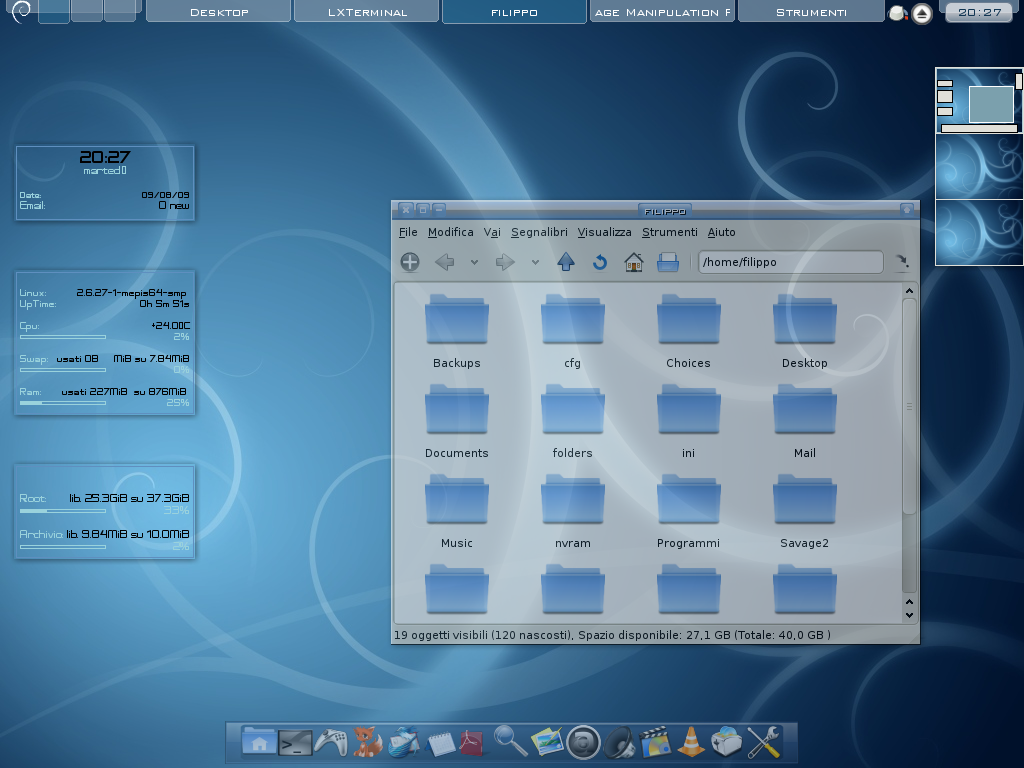Switch to the third workspace in the pager
Screen dimensions: 1024x768
pos(978,232)
